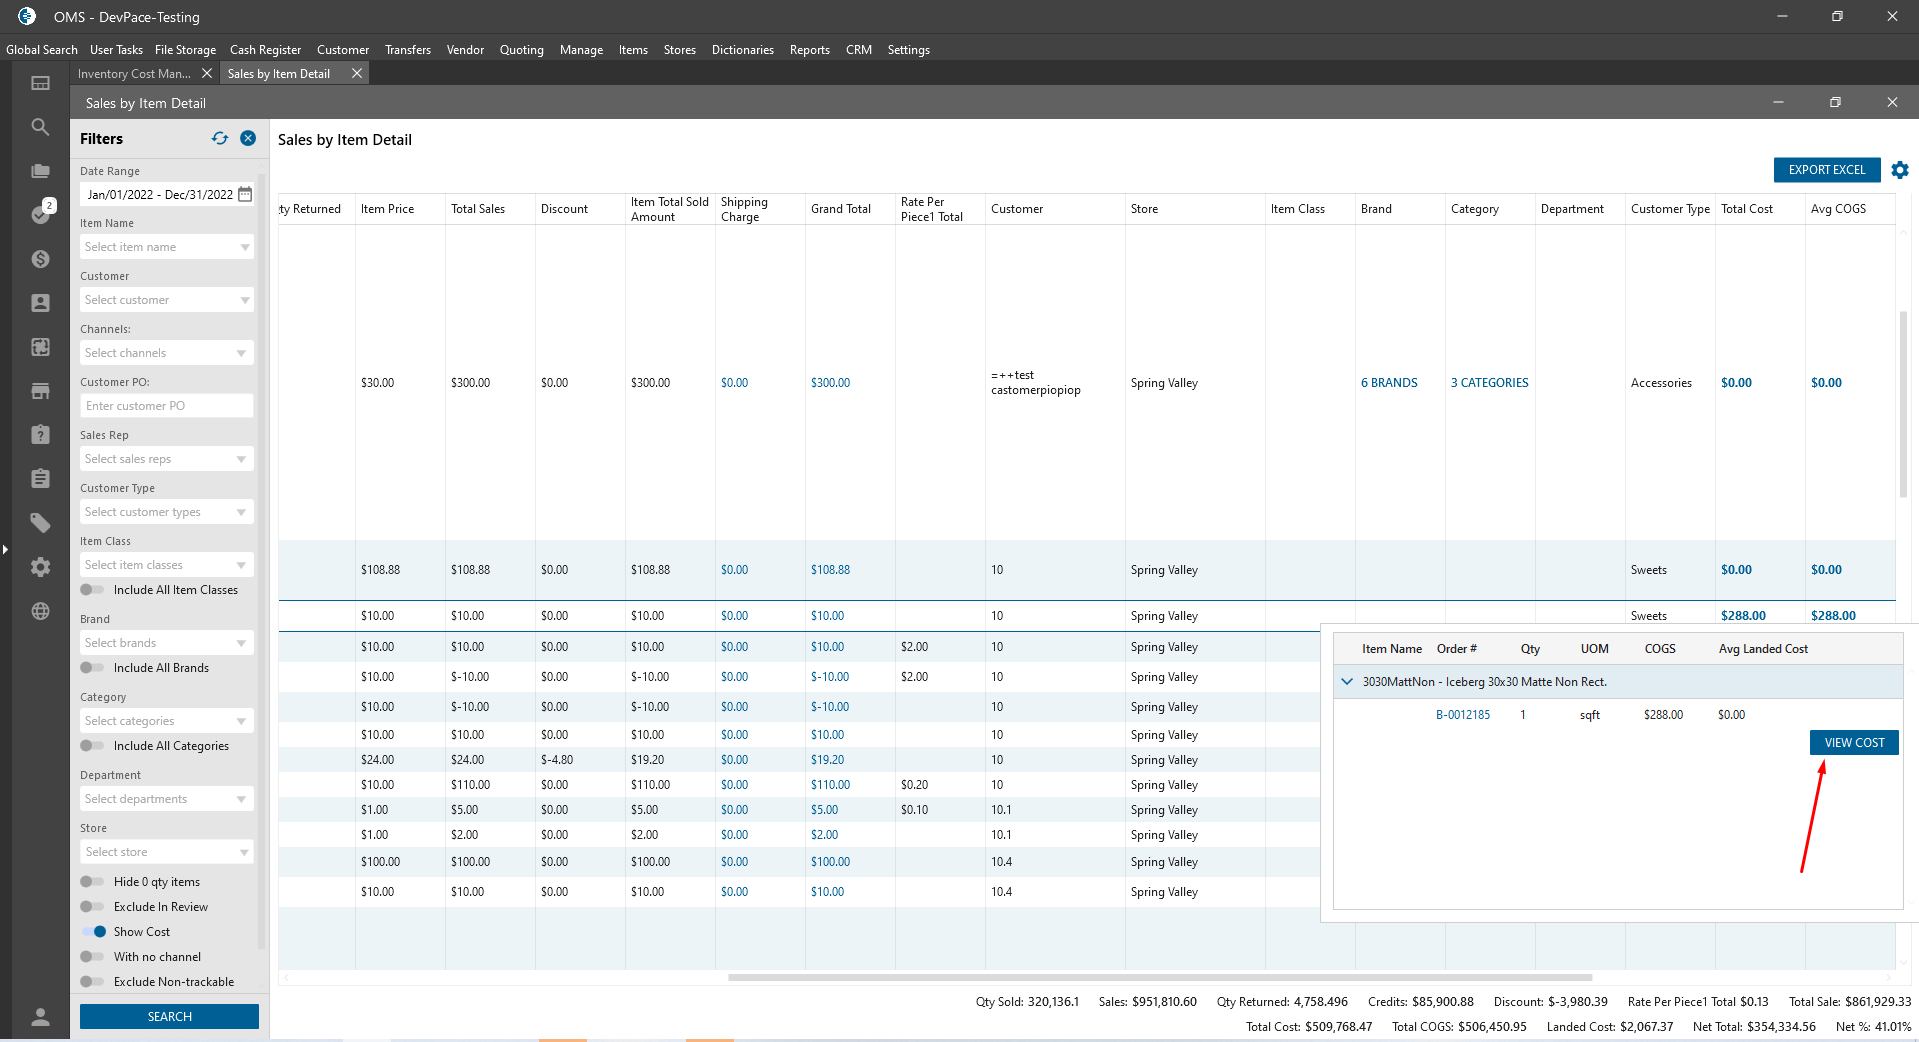The width and height of the screenshot is (1919, 1042).
Task: Click the refresh filters icon
Action: (x=220, y=139)
